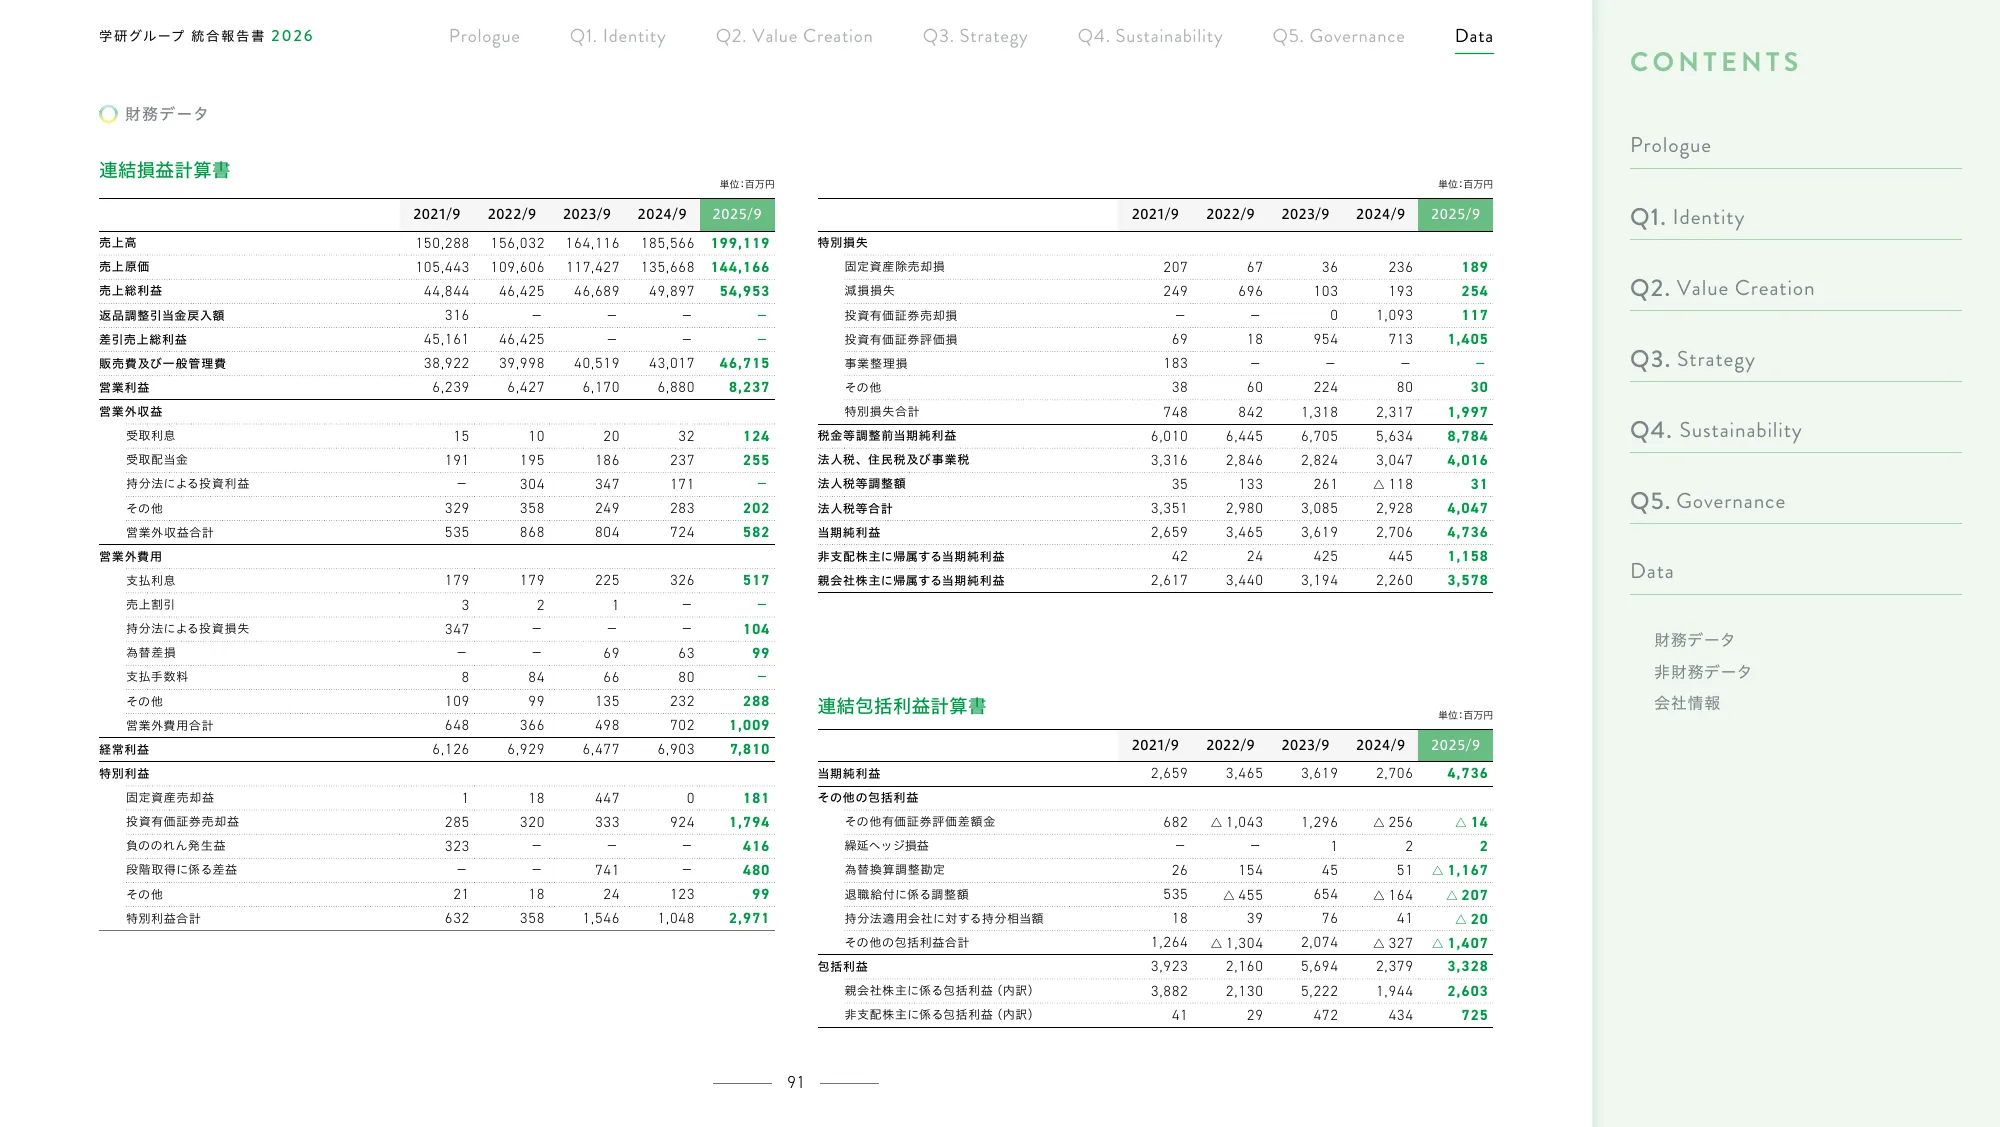Click その他の包括利益合計 value △ 1,407
The width and height of the screenshot is (2000, 1127).
coord(1460,943)
